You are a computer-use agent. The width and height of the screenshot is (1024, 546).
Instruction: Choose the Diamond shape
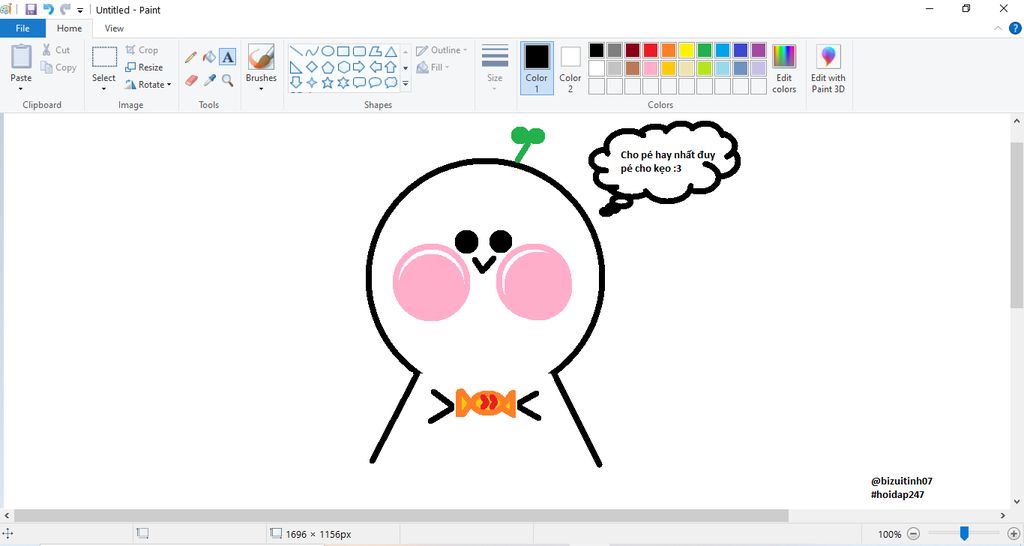312,67
